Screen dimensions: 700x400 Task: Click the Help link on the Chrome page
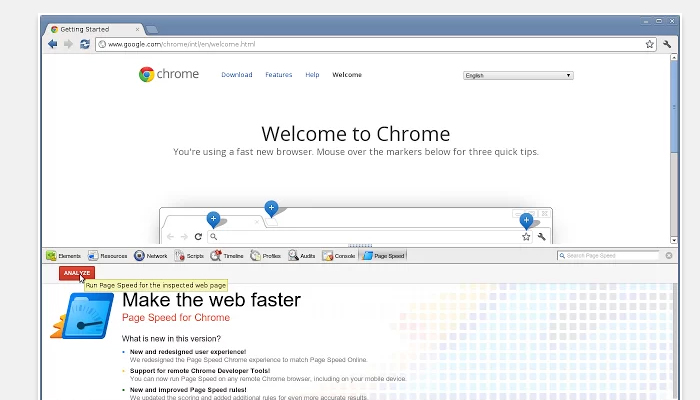(312, 75)
